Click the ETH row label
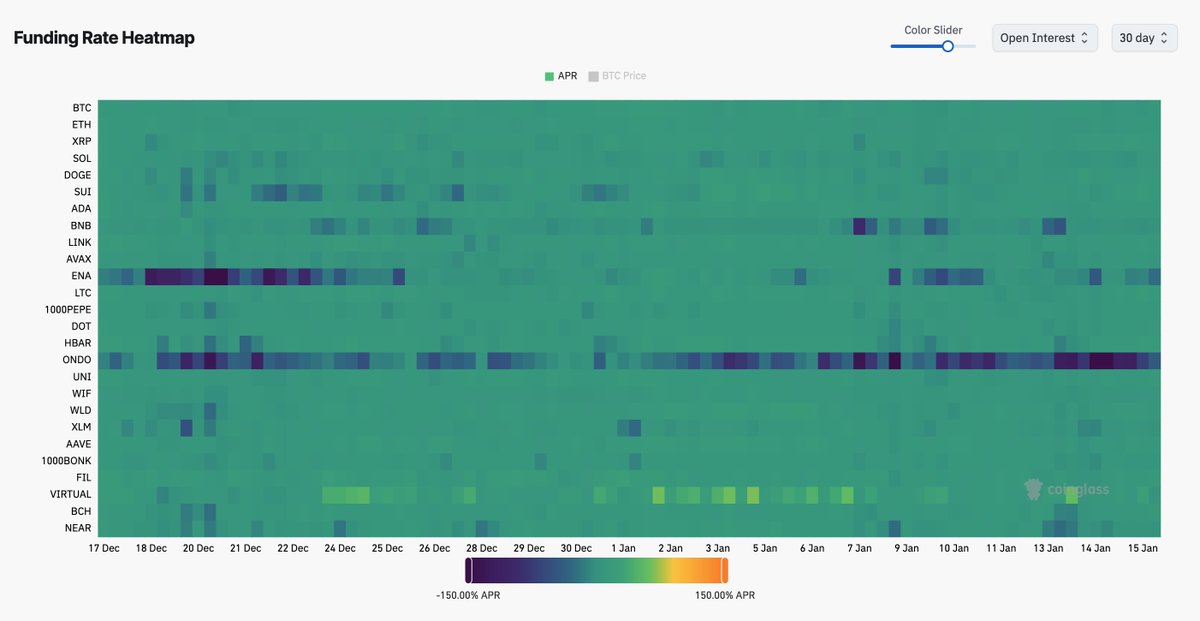Screen dimensions: 1200x621 tap(82, 125)
